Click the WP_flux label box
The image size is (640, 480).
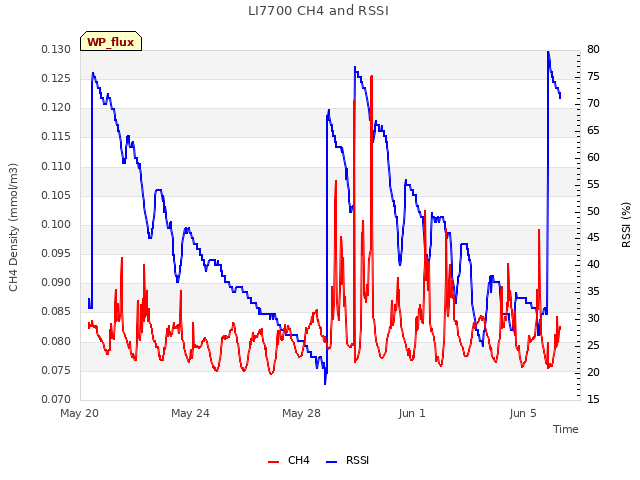(x=111, y=41)
